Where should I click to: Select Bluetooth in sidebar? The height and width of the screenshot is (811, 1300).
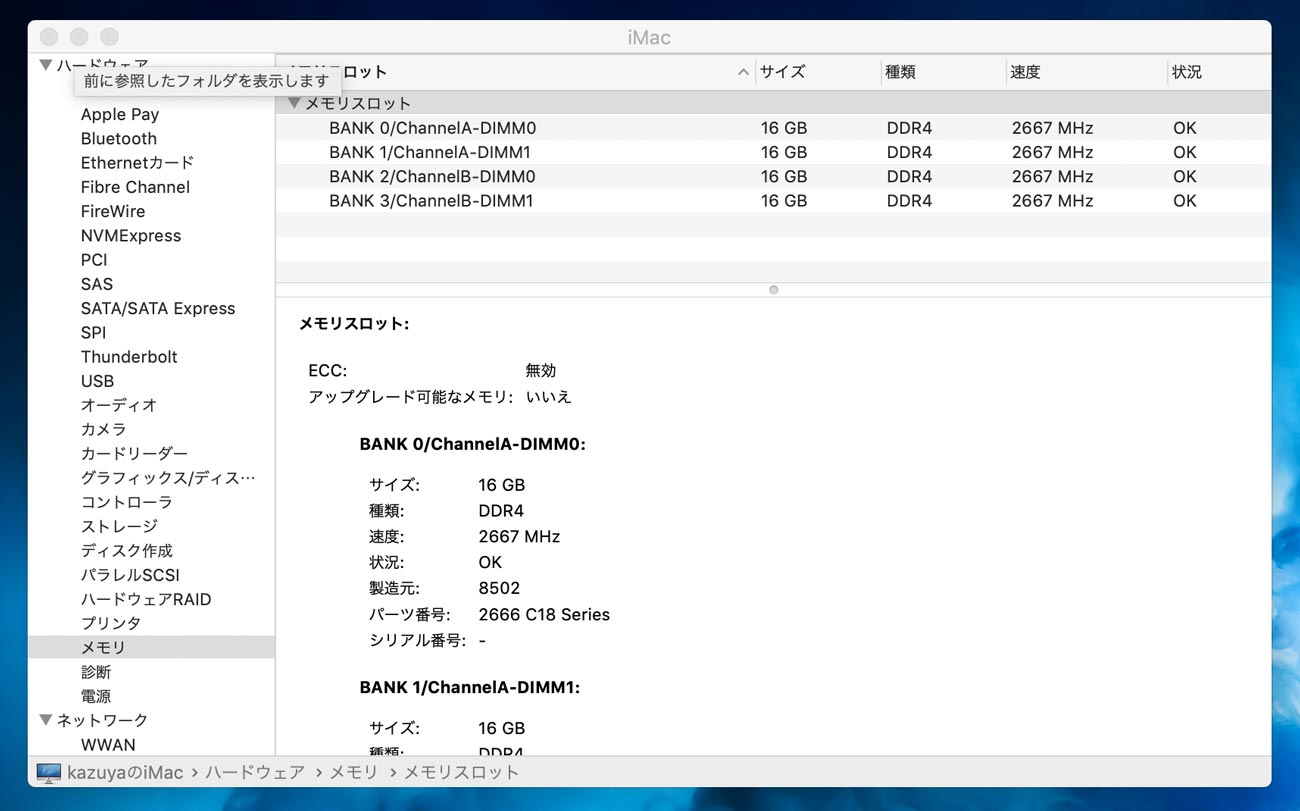(x=119, y=138)
